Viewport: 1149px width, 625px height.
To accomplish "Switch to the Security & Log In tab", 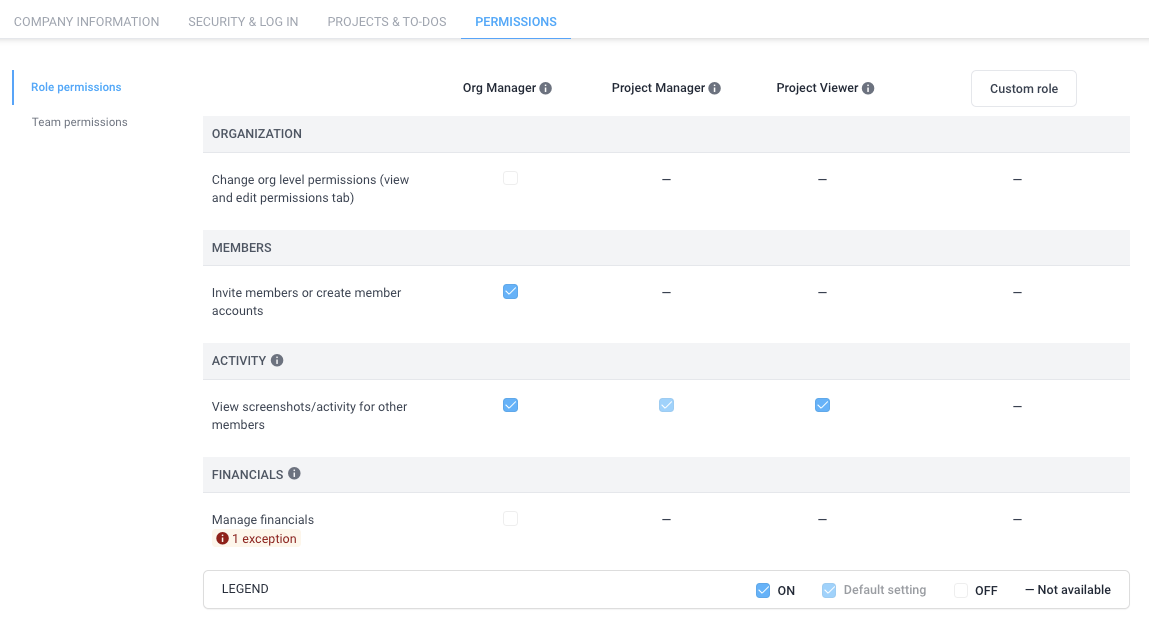I will point(243,21).
